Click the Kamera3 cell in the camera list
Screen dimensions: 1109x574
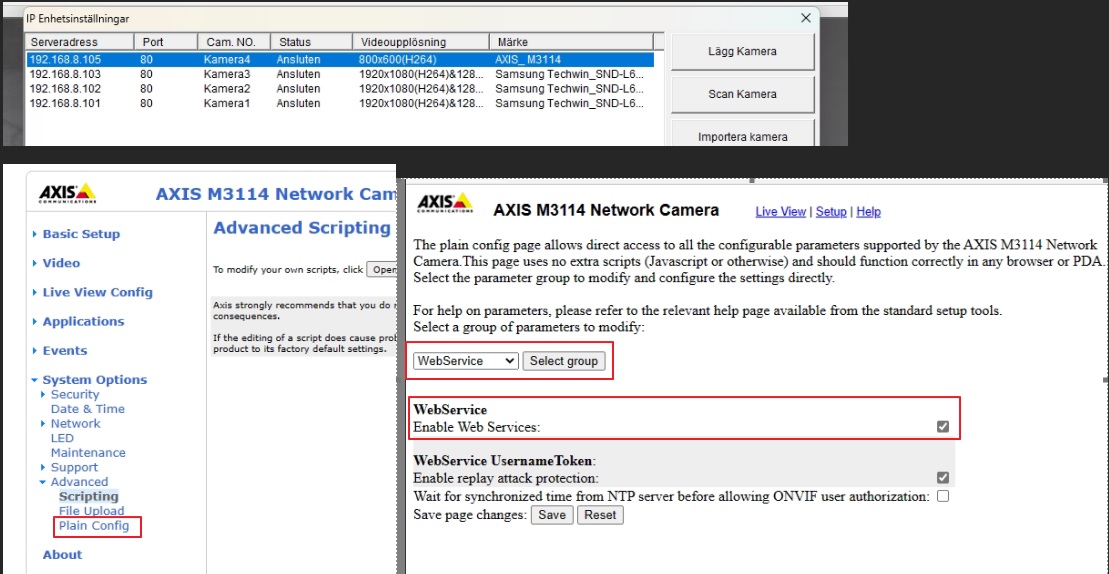click(227, 74)
